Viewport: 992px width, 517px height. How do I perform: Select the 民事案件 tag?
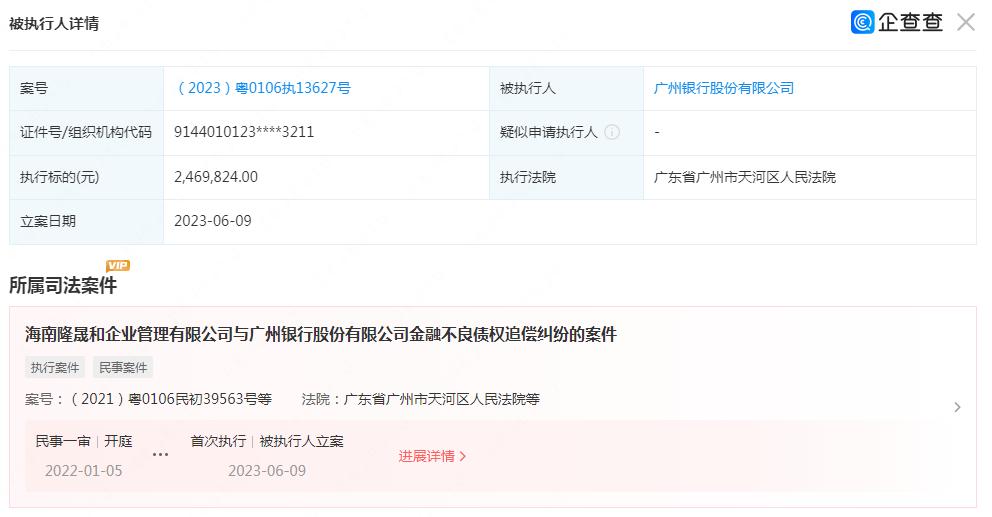point(123,368)
